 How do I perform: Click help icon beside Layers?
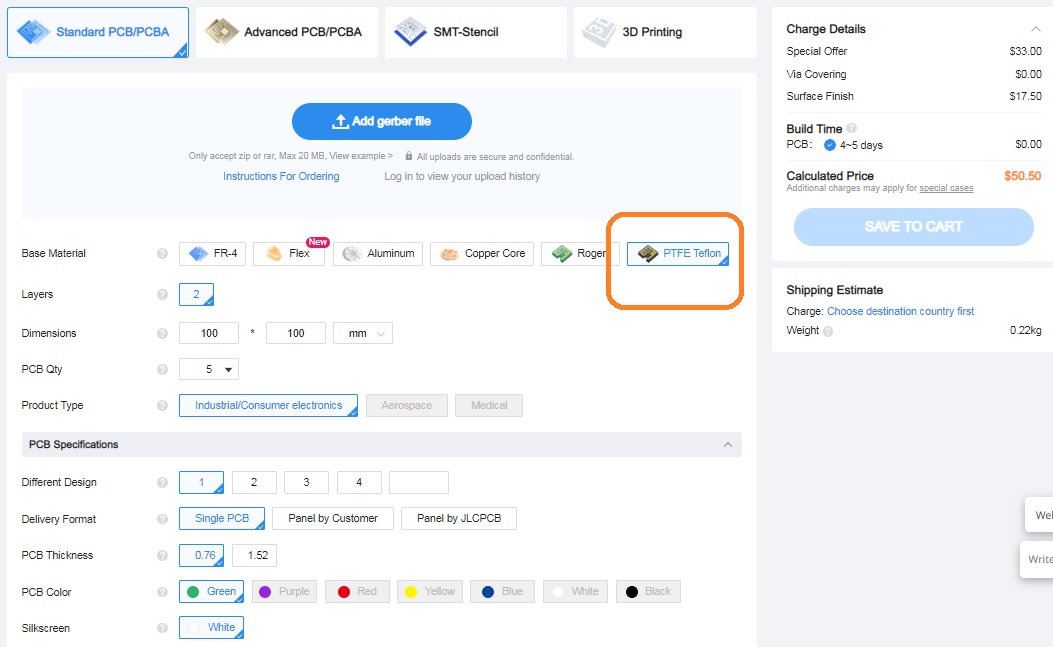click(163, 295)
